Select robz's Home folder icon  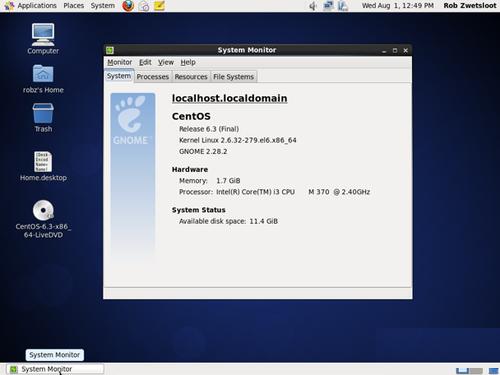[x=43, y=79]
